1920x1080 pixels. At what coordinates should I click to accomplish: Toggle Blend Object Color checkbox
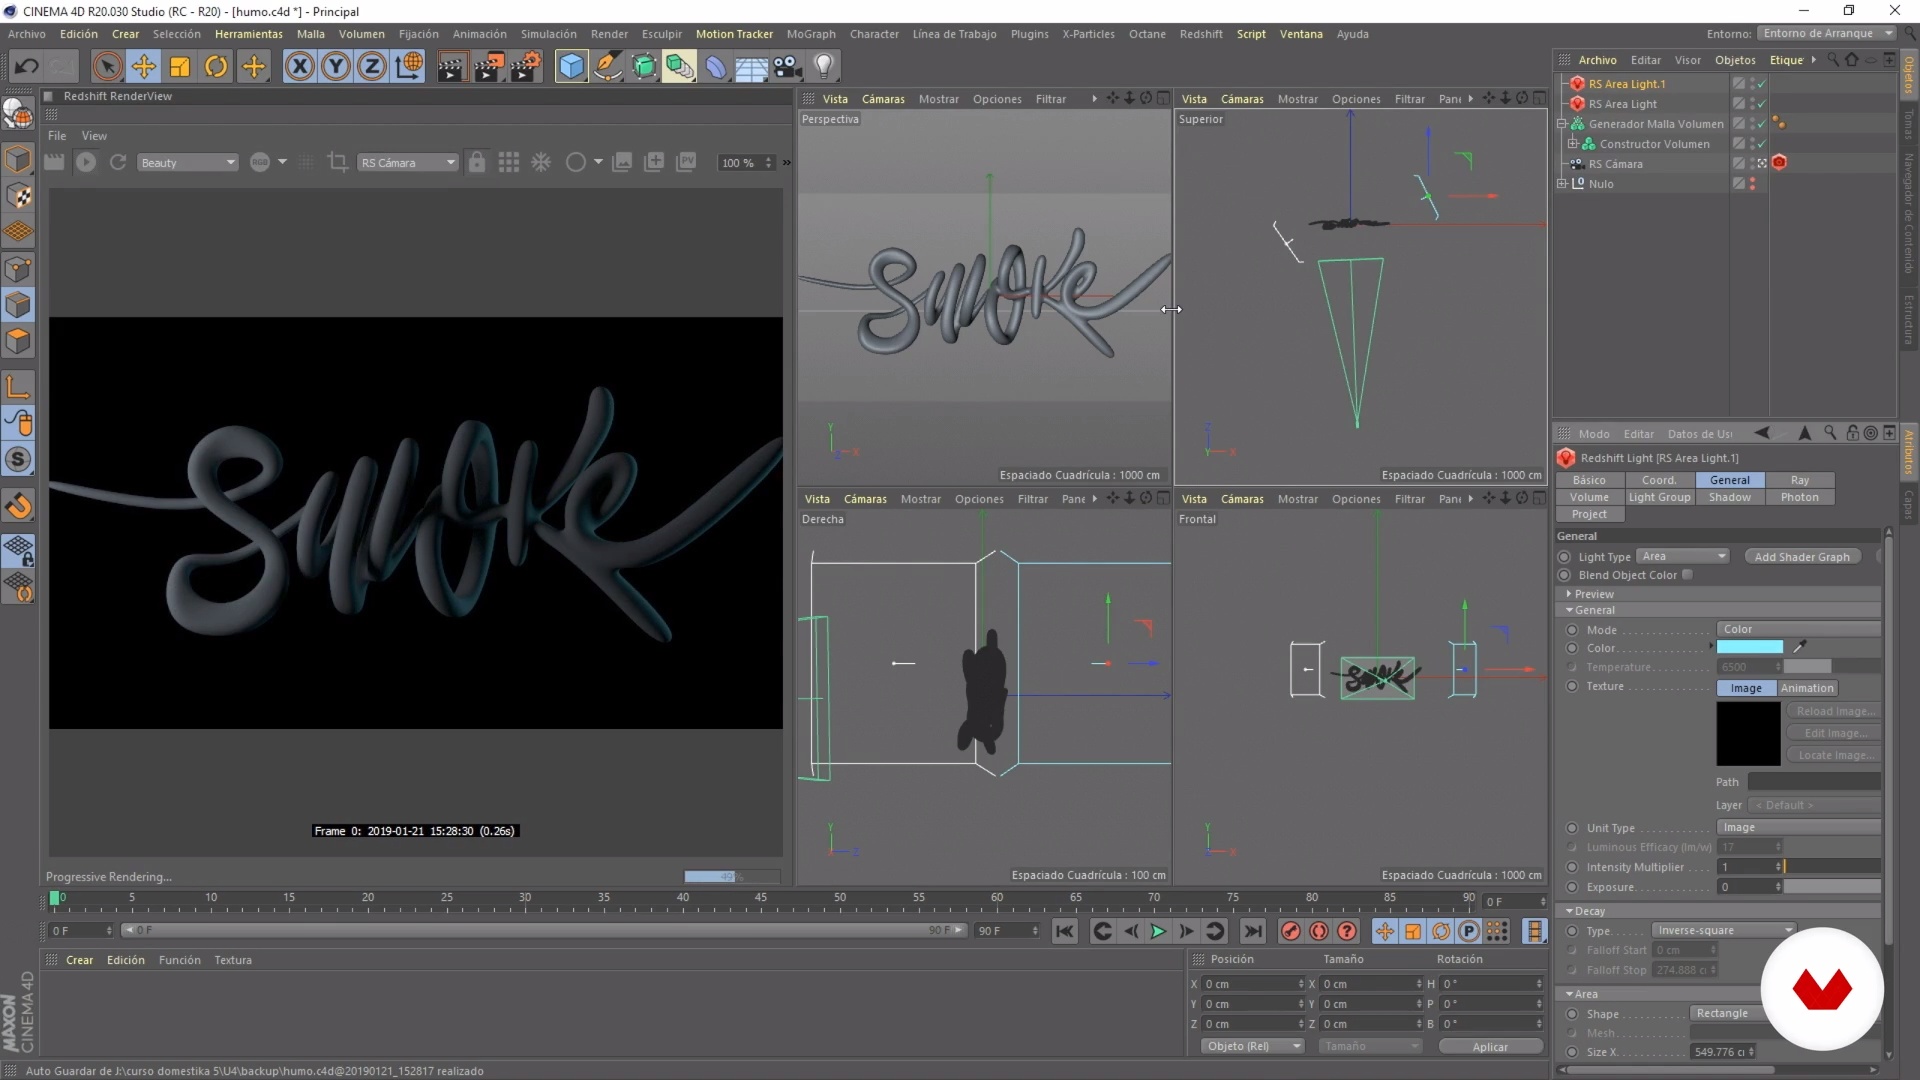pos(1688,575)
